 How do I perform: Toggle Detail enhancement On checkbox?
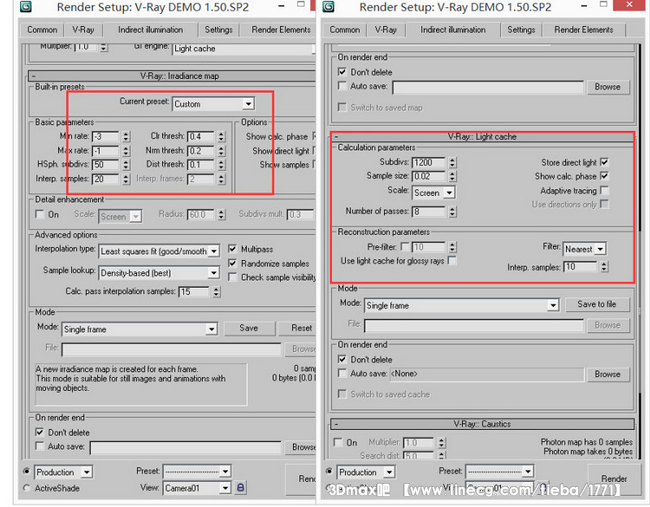click(x=40, y=214)
